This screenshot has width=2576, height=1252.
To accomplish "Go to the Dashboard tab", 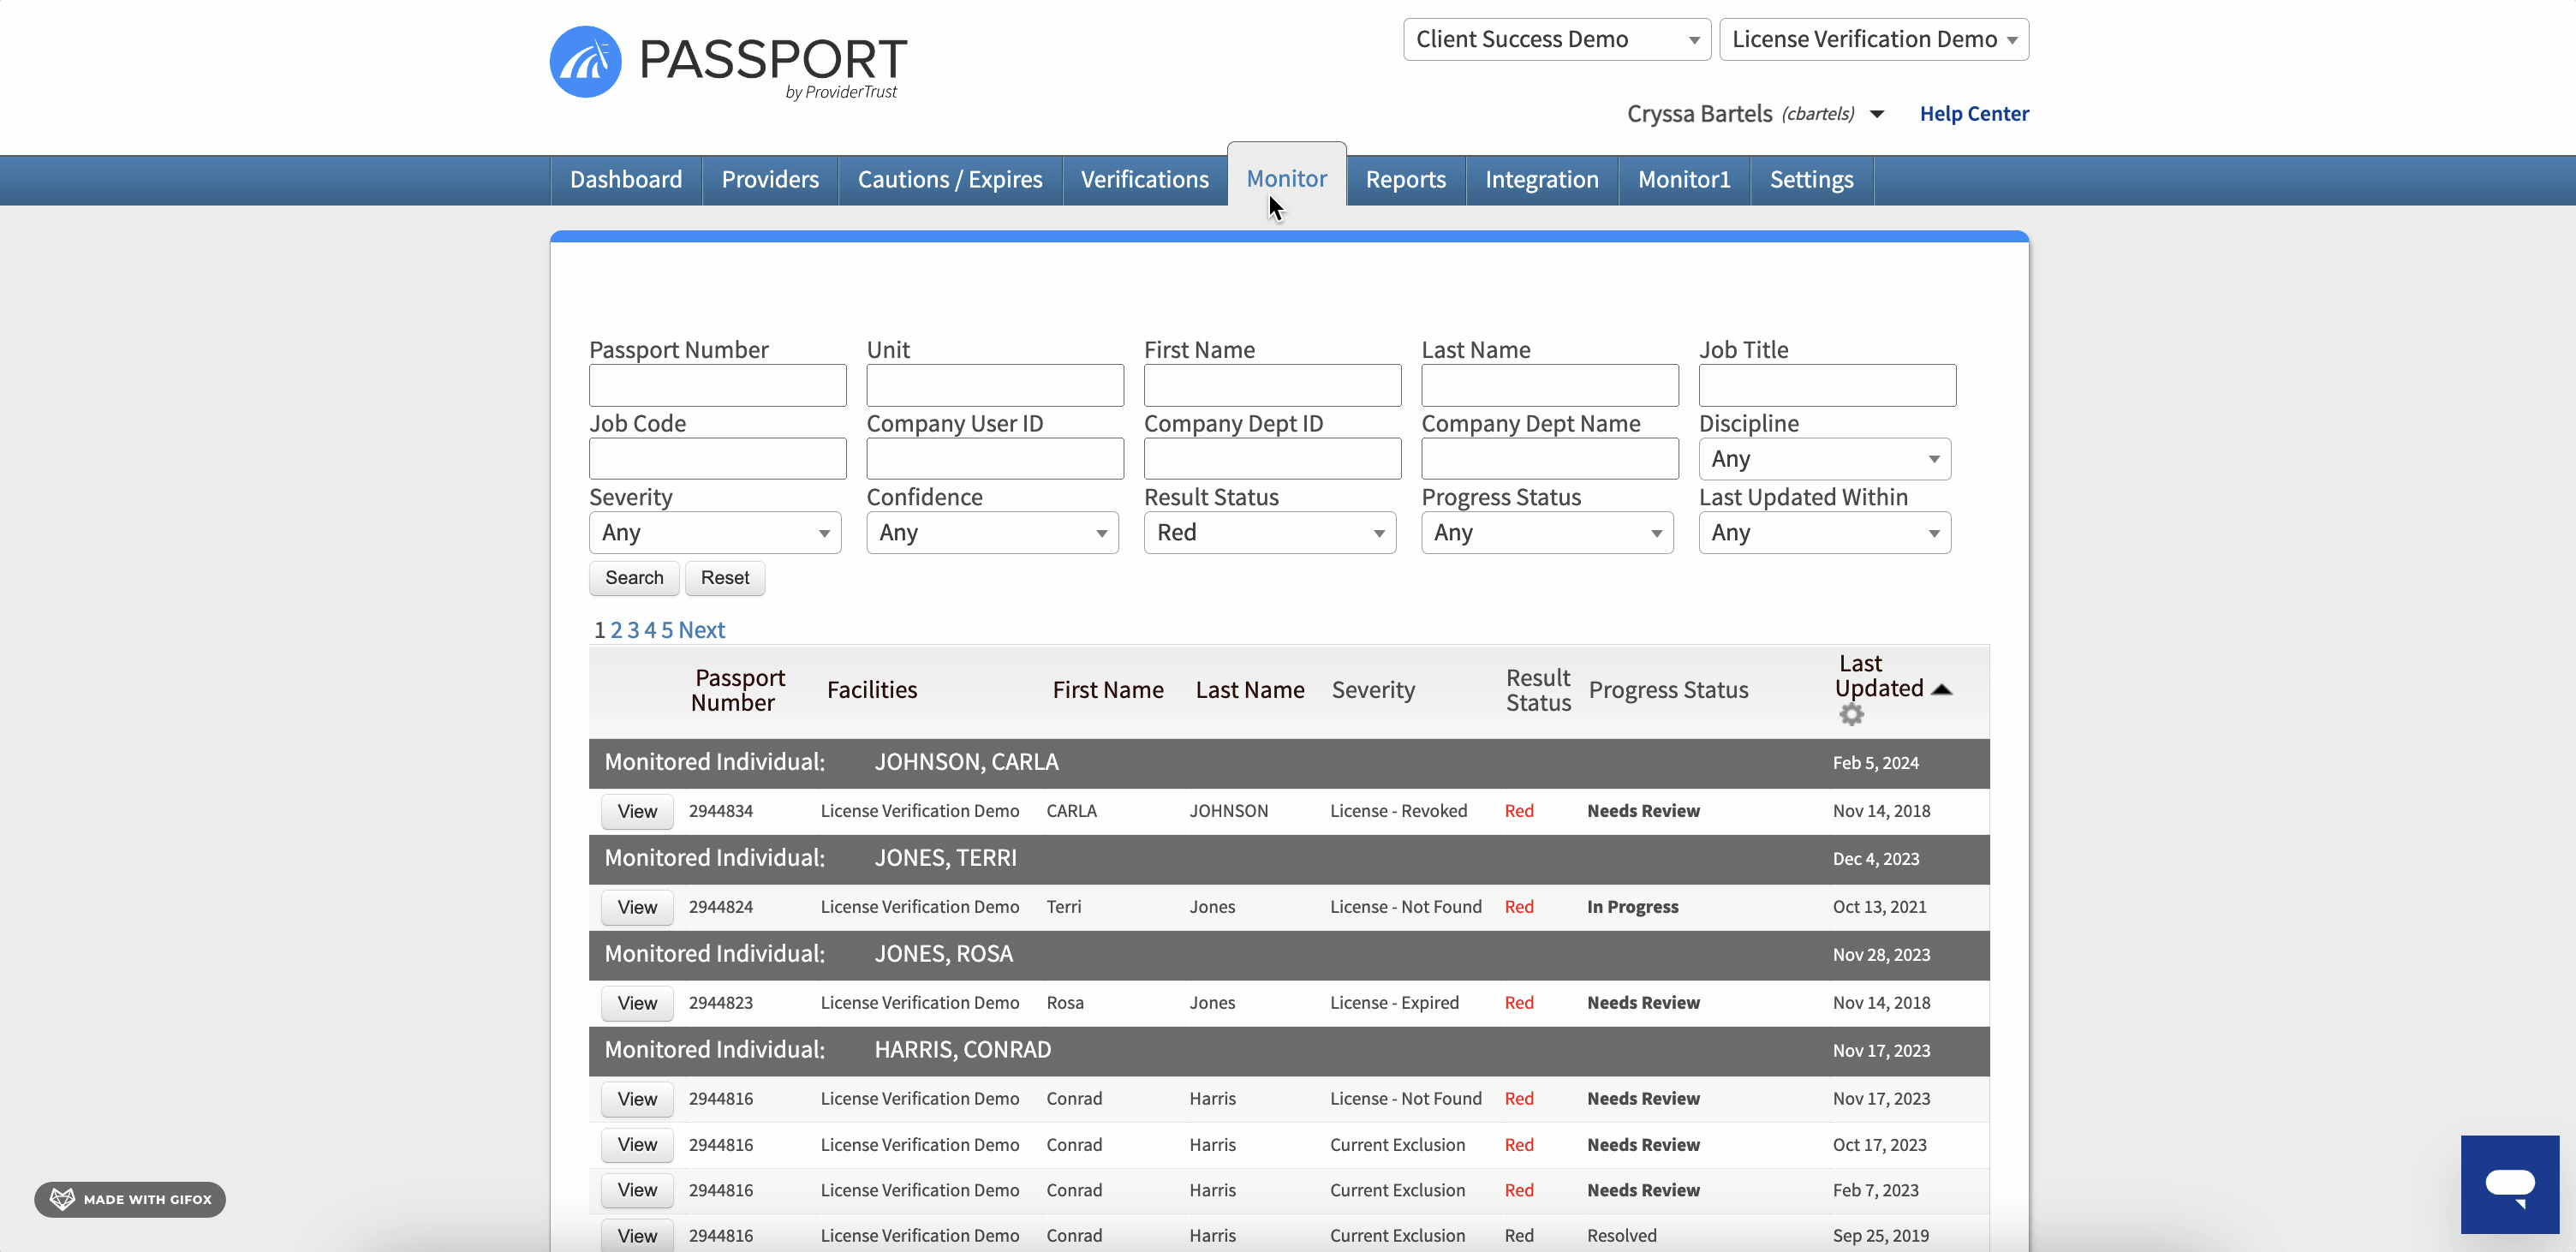I will coord(626,180).
